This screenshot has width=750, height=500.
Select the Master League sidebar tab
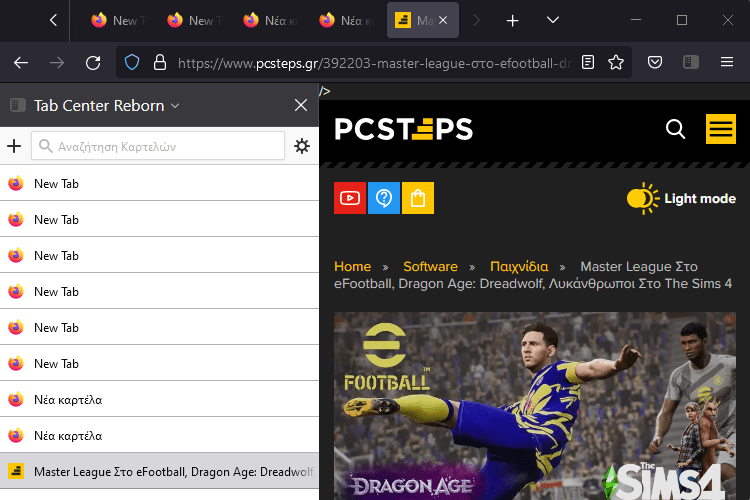pos(159,471)
